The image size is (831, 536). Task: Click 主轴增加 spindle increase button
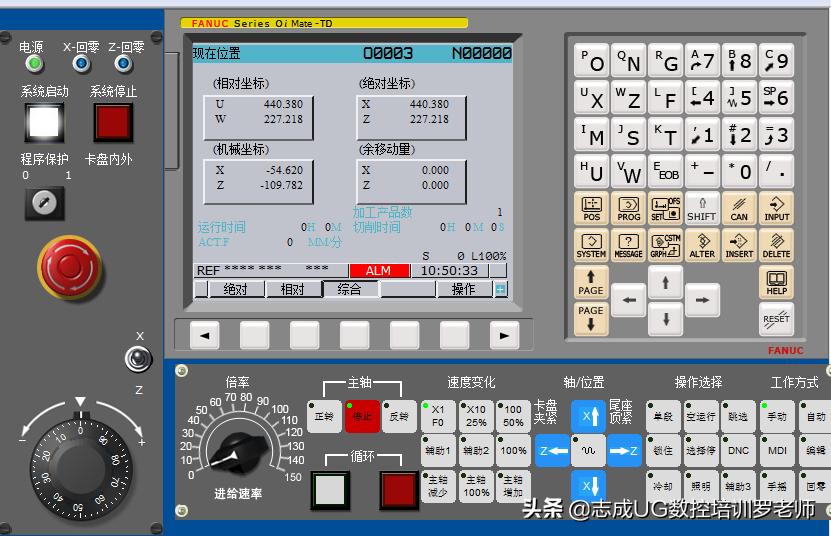[x=513, y=485]
